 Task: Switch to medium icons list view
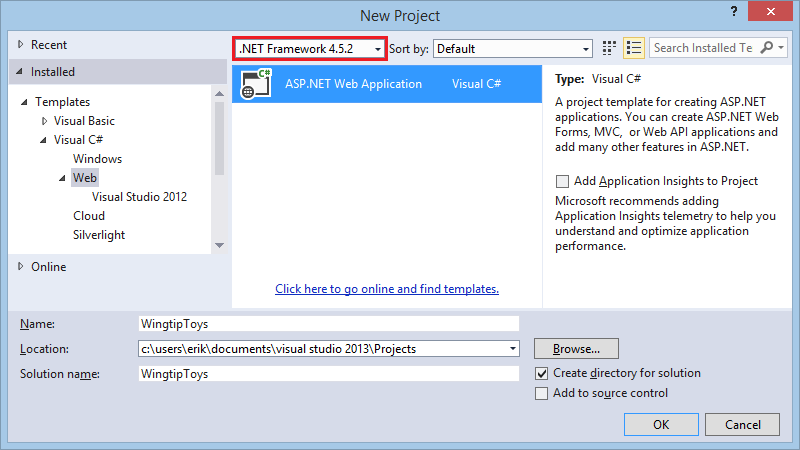(x=634, y=48)
